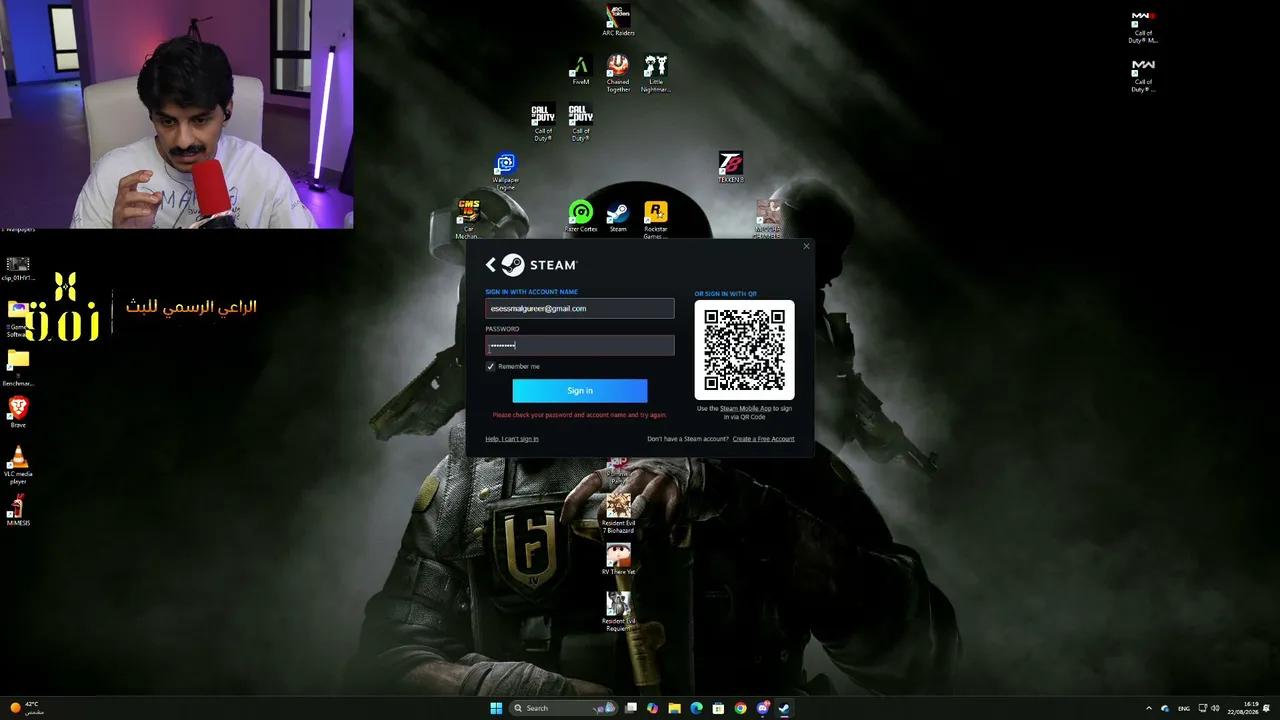Open the Create a Free Account link

coord(763,439)
